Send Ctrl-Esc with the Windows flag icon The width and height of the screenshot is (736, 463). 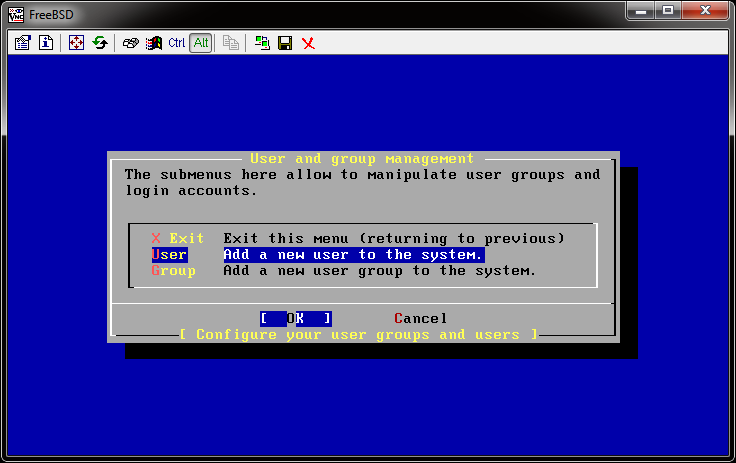coord(153,43)
